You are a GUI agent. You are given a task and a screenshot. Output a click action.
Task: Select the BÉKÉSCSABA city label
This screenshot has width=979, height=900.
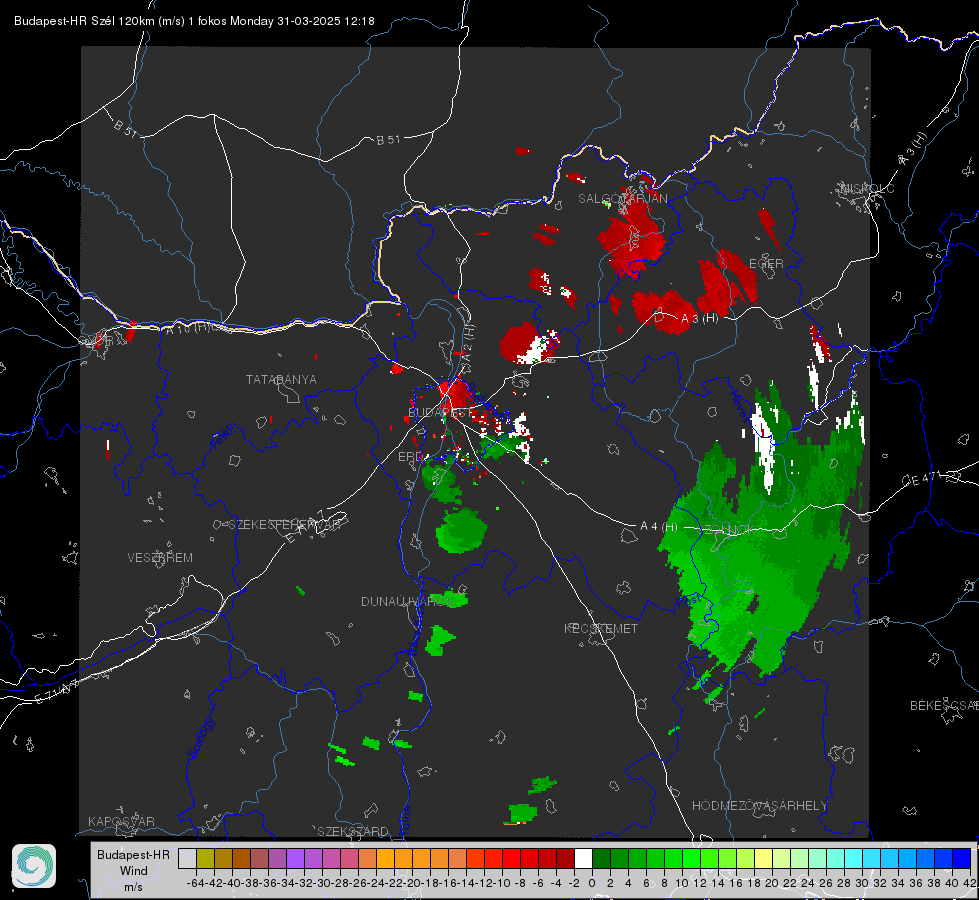coord(944,706)
